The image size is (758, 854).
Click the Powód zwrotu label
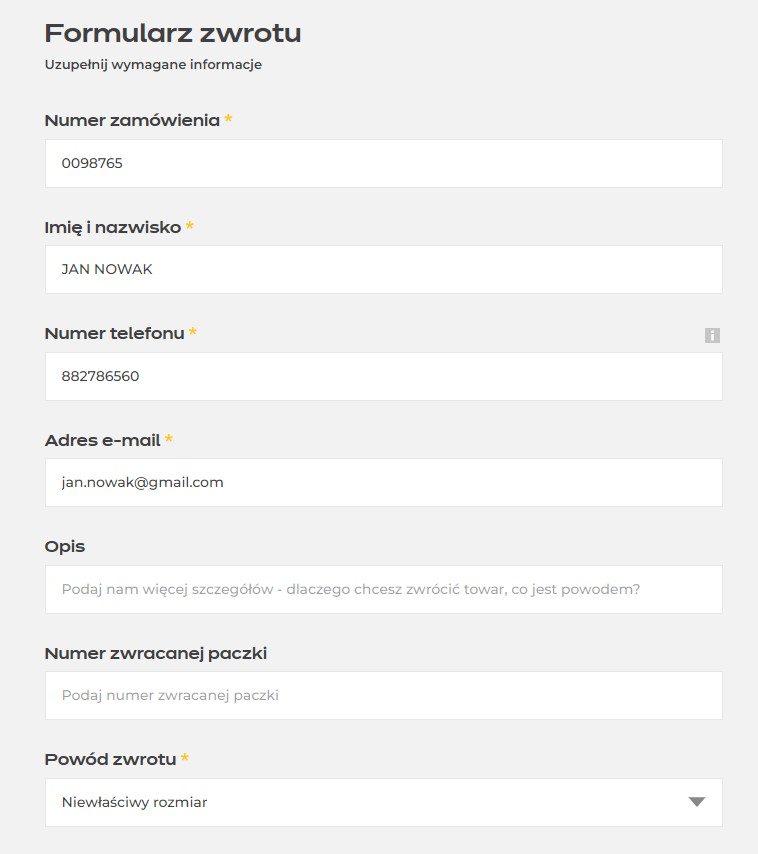pos(111,759)
